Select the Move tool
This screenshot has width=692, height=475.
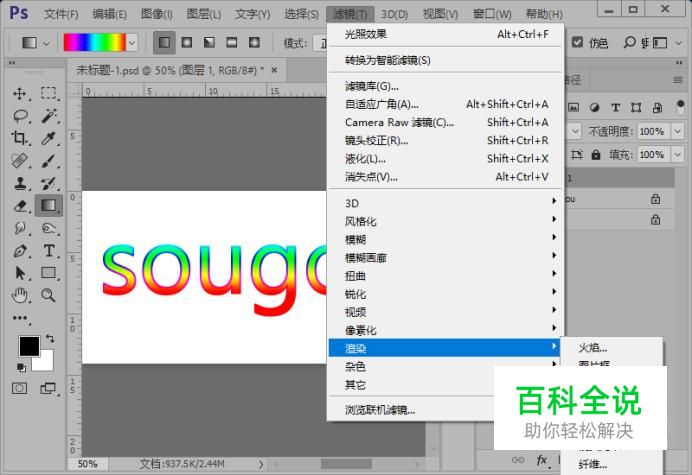click(x=20, y=94)
